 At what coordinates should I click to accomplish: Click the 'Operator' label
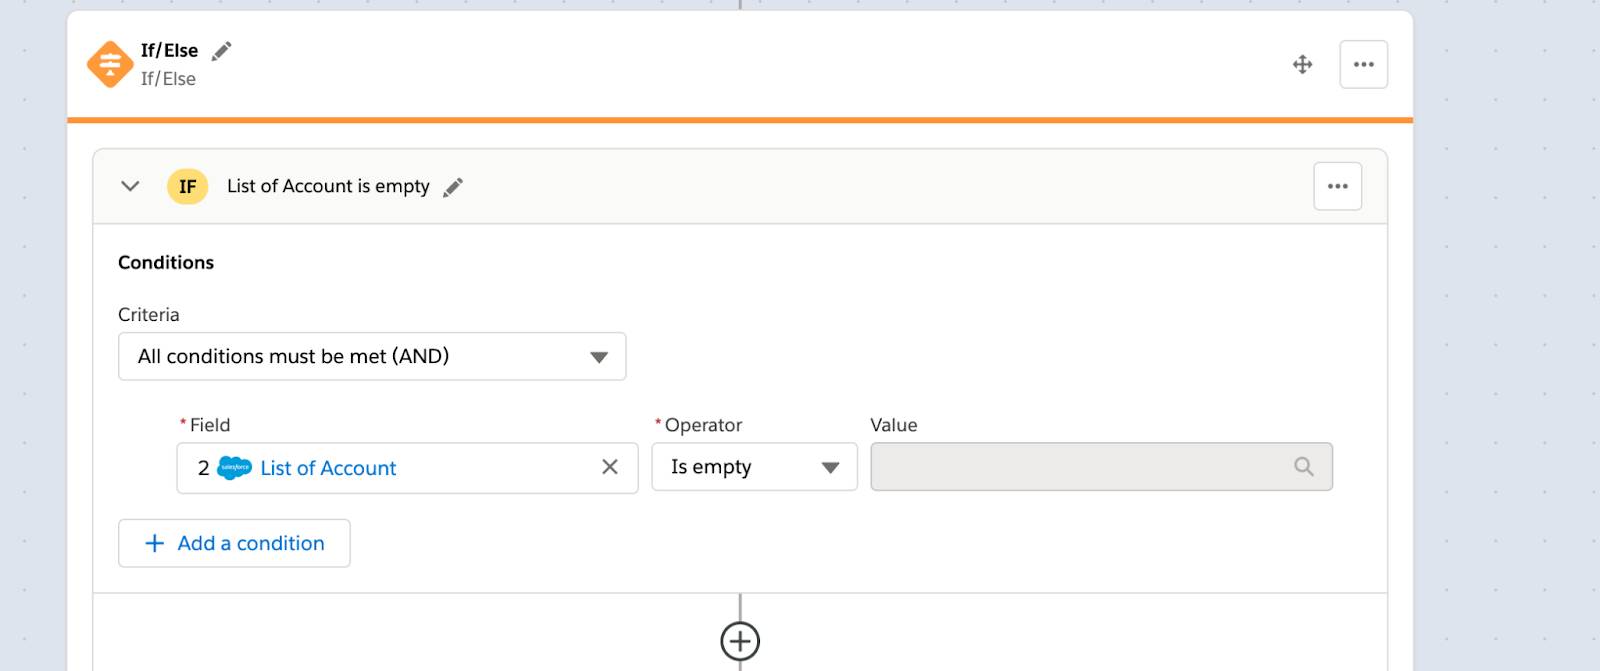point(703,425)
